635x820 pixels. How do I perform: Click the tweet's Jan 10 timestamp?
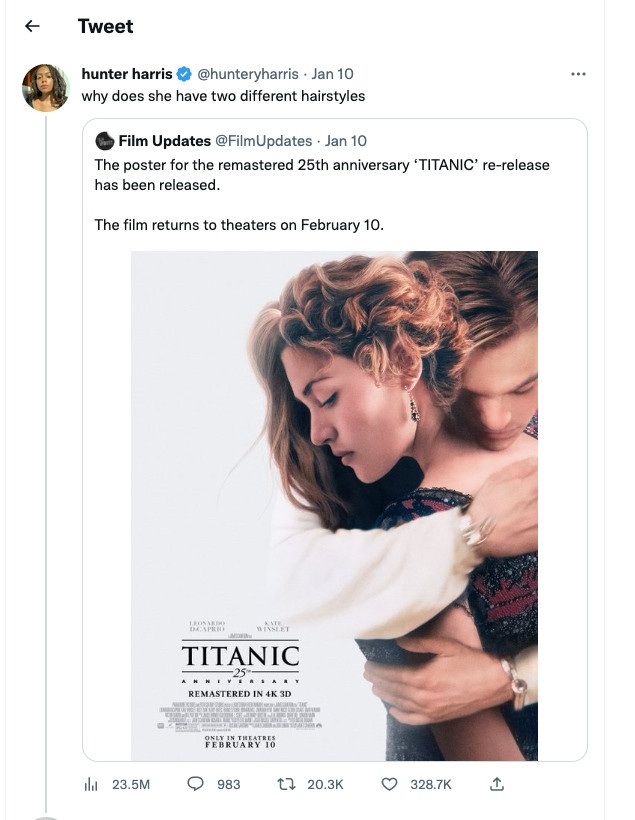click(332, 74)
